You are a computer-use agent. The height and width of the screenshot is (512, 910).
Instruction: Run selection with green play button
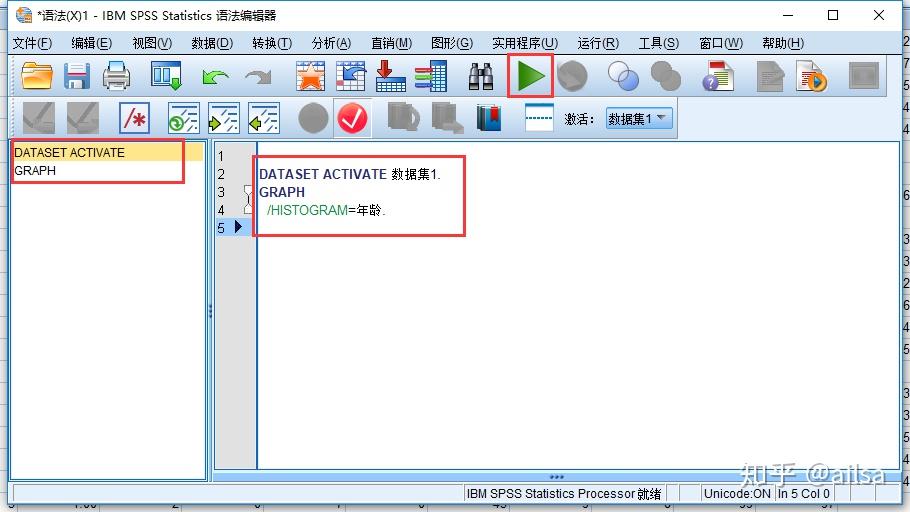[530, 76]
